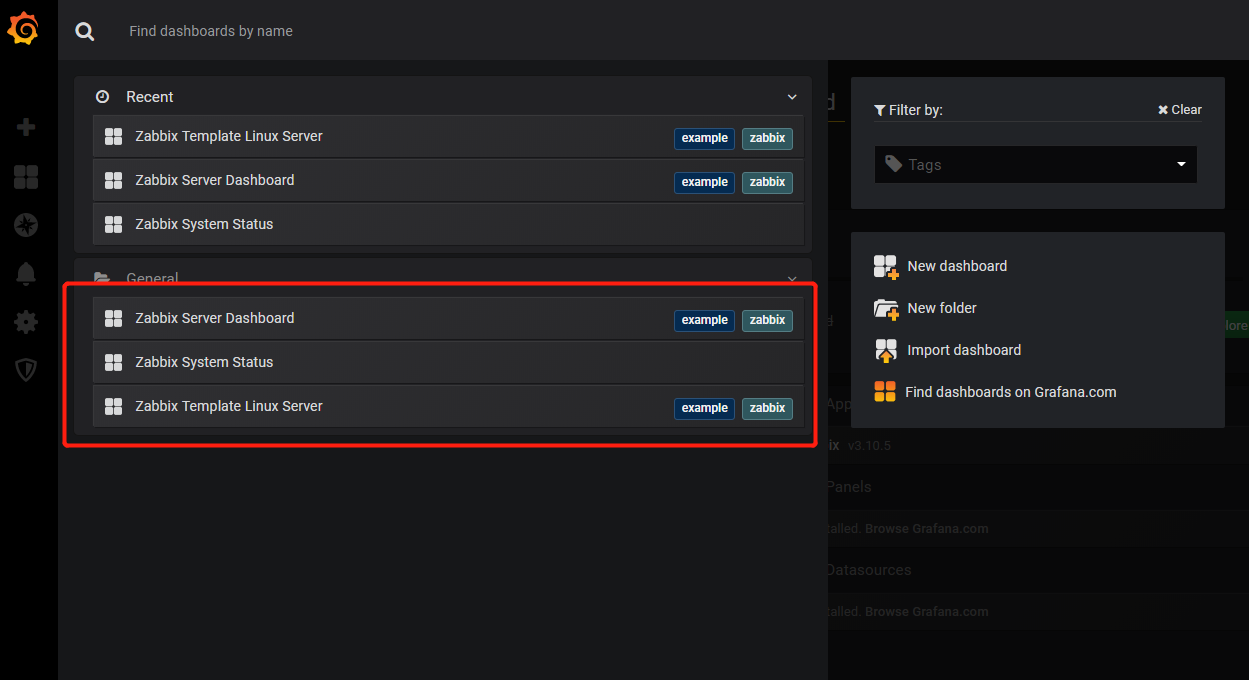Click dashboard icon of Recent Zabbix System Status
1249x680 pixels.
tap(114, 225)
